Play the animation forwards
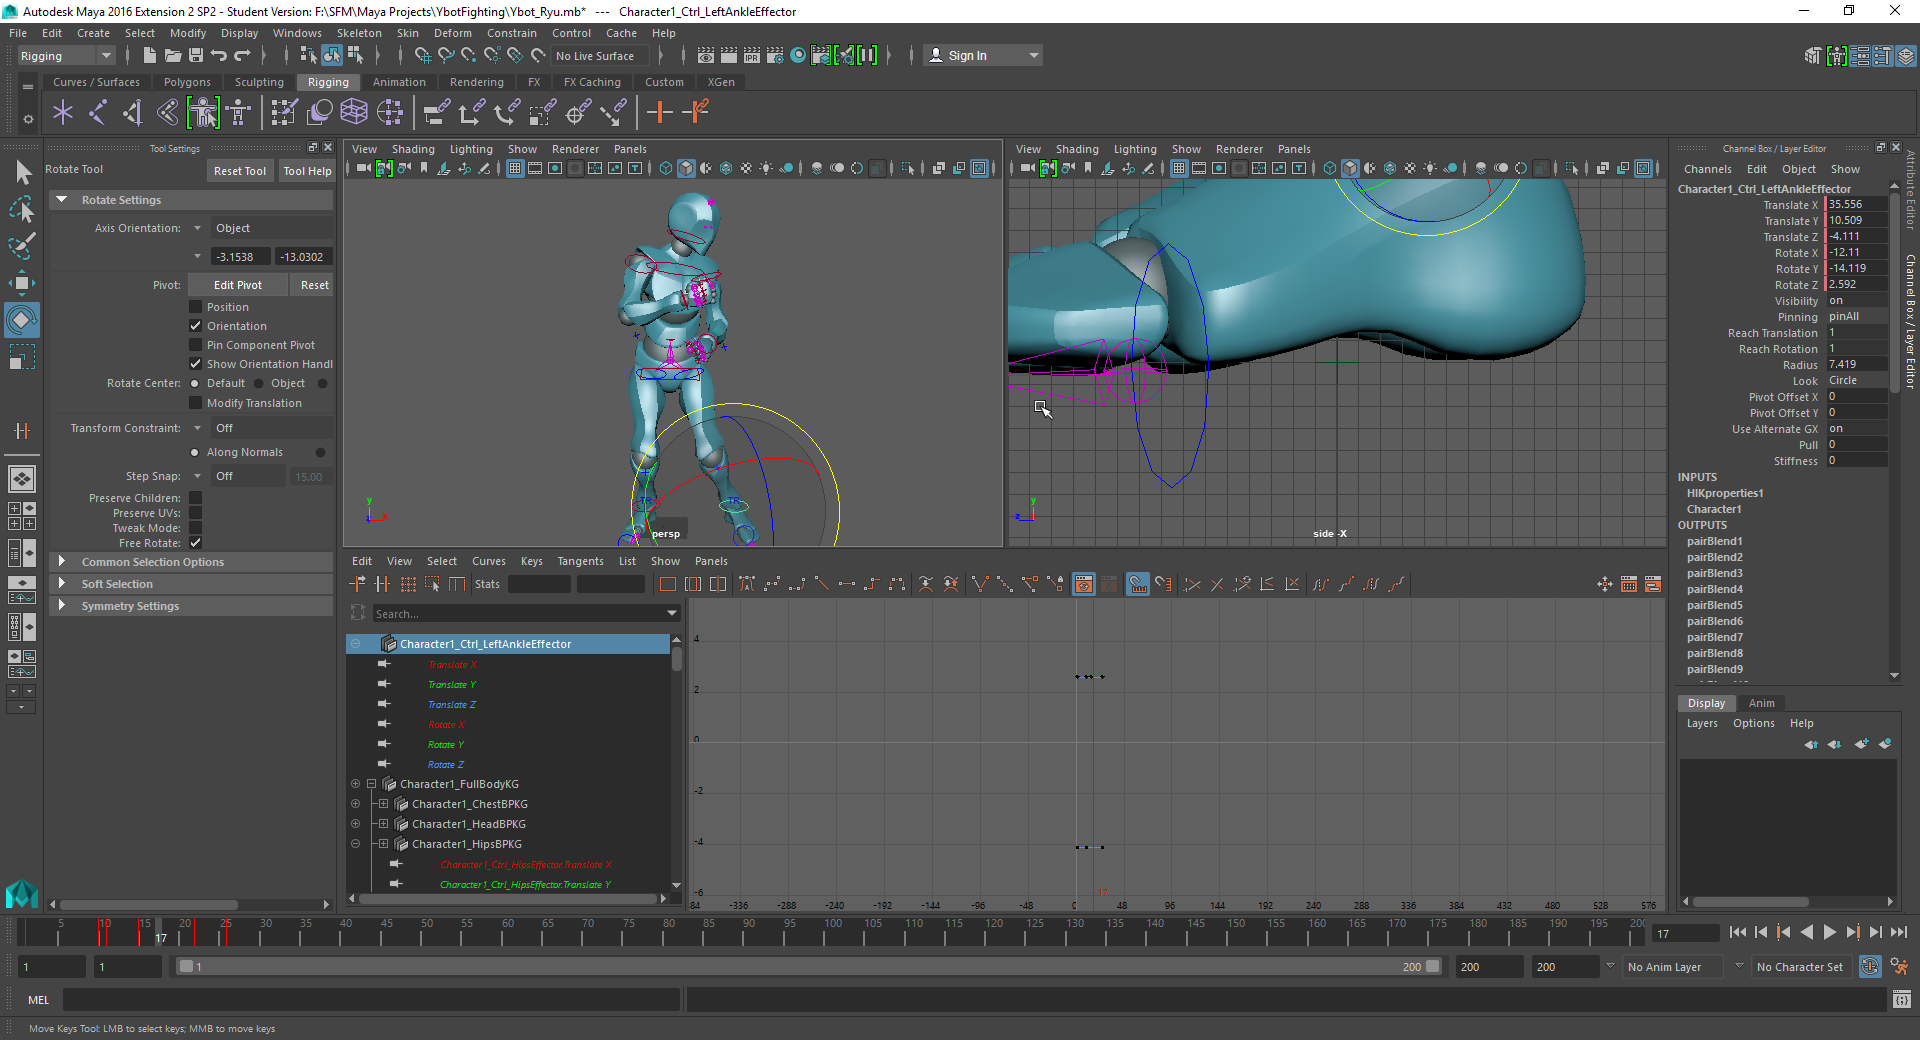Image resolution: width=1920 pixels, height=1040 pixels. [x=1830, y=932]
